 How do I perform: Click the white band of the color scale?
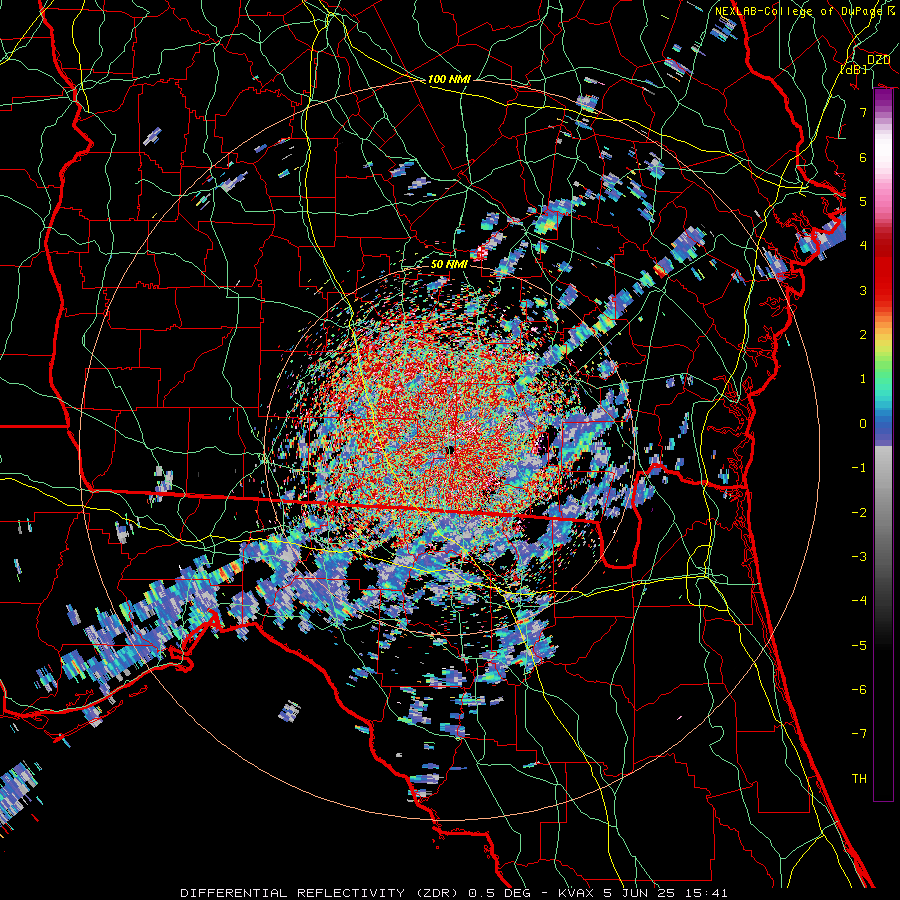tap(883, 150)
